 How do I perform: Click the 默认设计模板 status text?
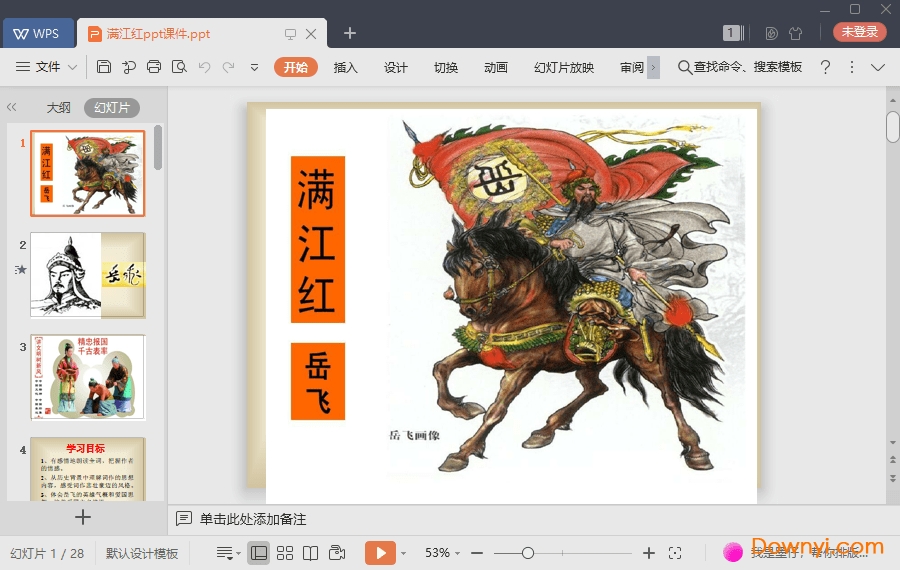coord(142,553)
